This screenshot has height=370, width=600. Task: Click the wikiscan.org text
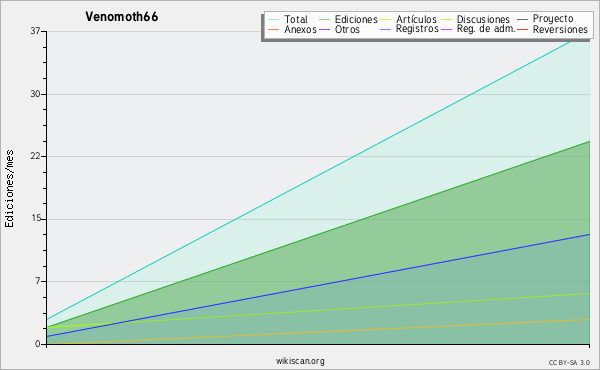300,361
